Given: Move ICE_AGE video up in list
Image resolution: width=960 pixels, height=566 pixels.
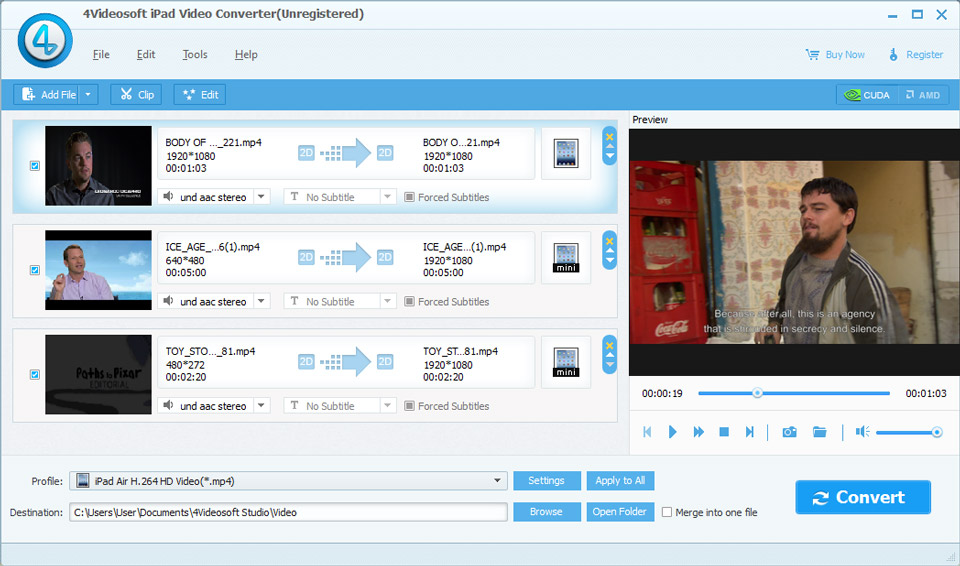Looking at the screenshot, I should pyautogui.click(x=610, y=251).
